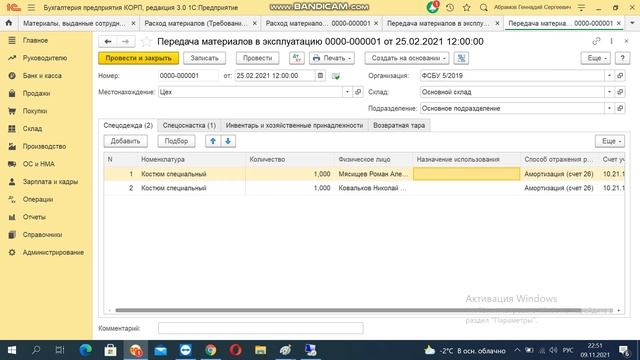This screenshot has height=360, width=640.
Task: Open the top toolbar Еще menu
Action: click(596, 58)
